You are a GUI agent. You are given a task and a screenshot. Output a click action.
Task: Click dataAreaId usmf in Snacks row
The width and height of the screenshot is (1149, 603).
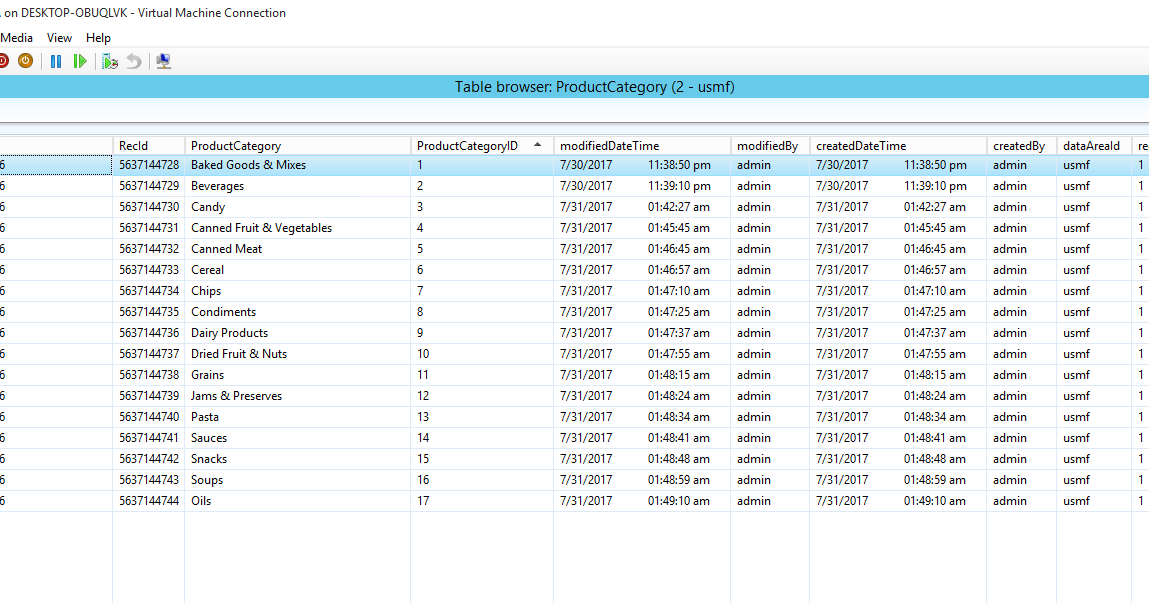click(x=1076, y=459)
